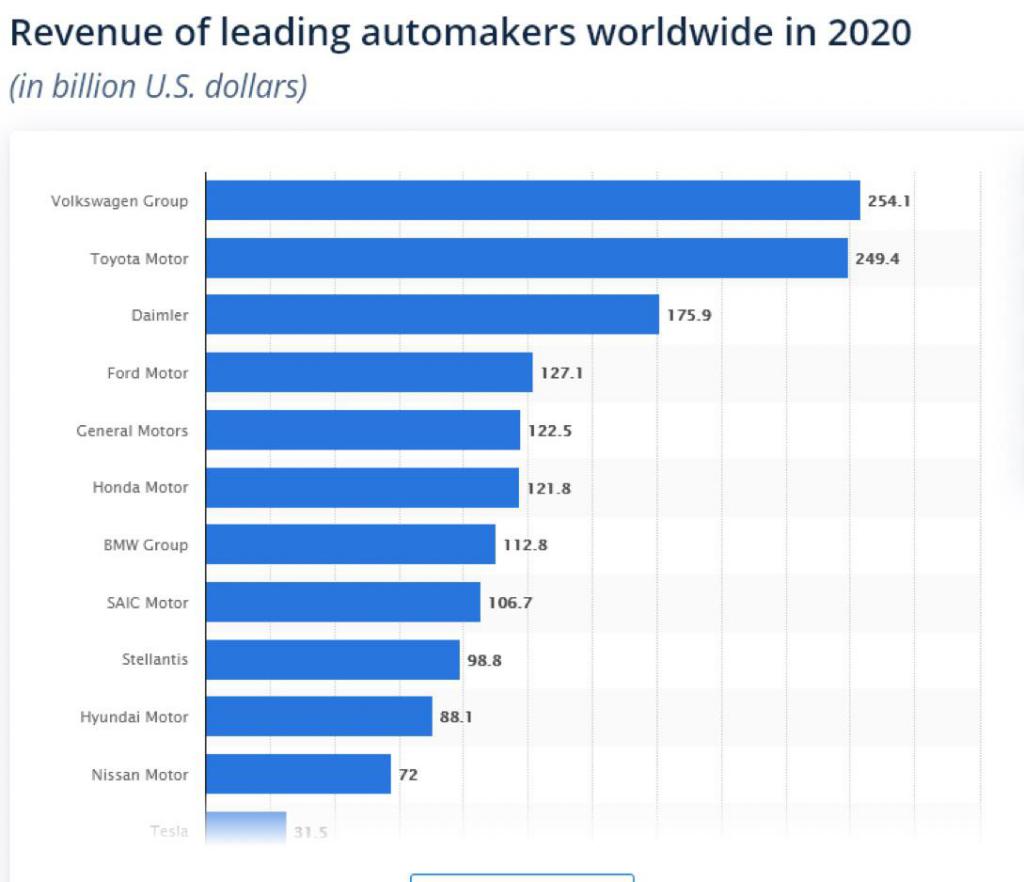Click the subtitle '(in billion U.S. dollars)'
This screenshot has width=1024, height=882.
coord(158,87)
